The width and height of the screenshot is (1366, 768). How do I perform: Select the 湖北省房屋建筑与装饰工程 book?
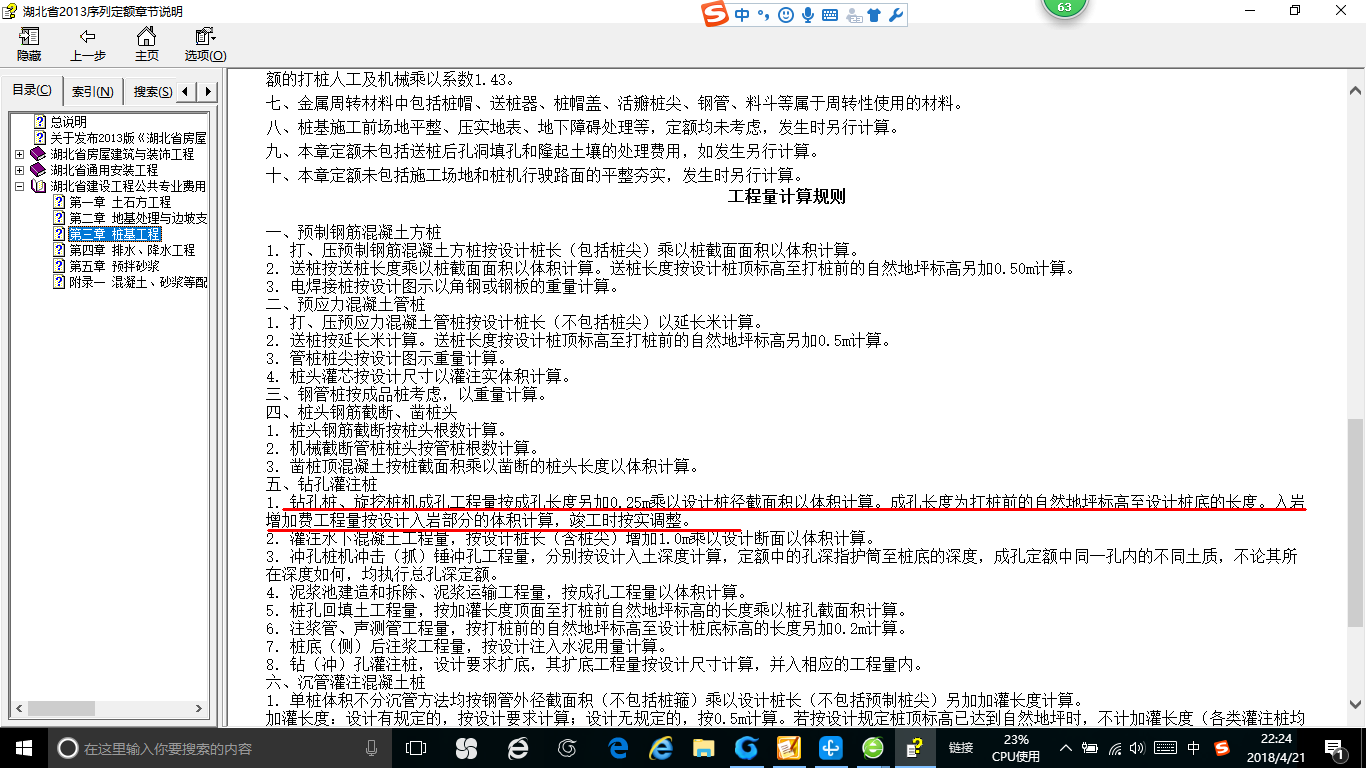122,154
